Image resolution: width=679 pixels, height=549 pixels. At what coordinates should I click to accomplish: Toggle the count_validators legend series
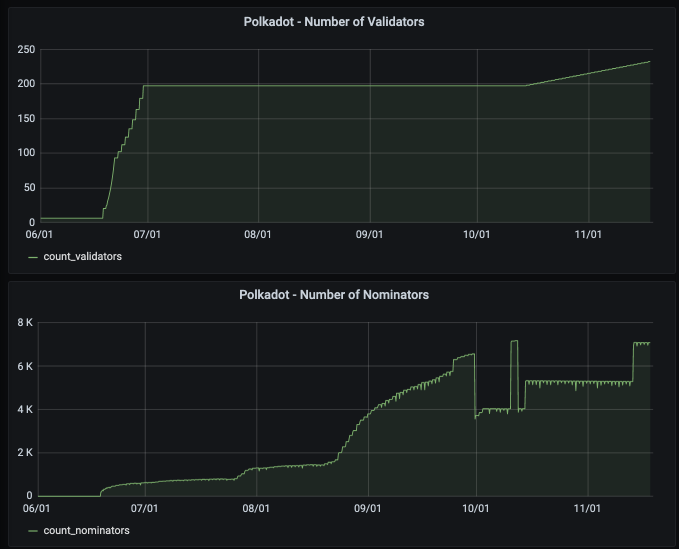click(x=82, y=257)
